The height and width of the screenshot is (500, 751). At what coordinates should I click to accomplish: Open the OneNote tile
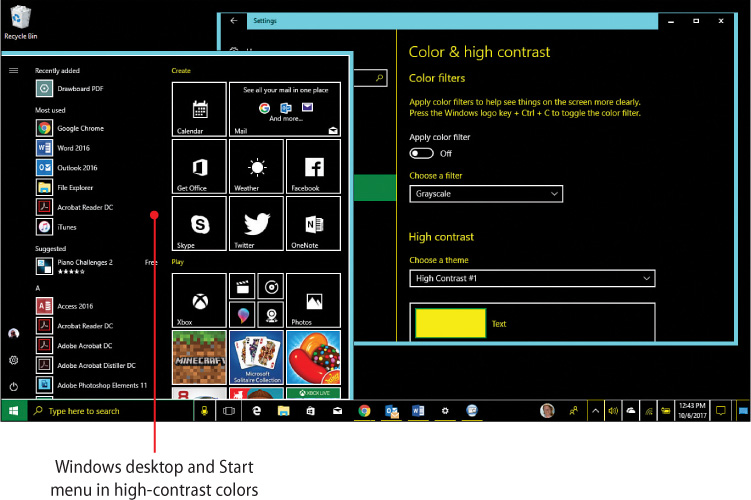[313, 224]
